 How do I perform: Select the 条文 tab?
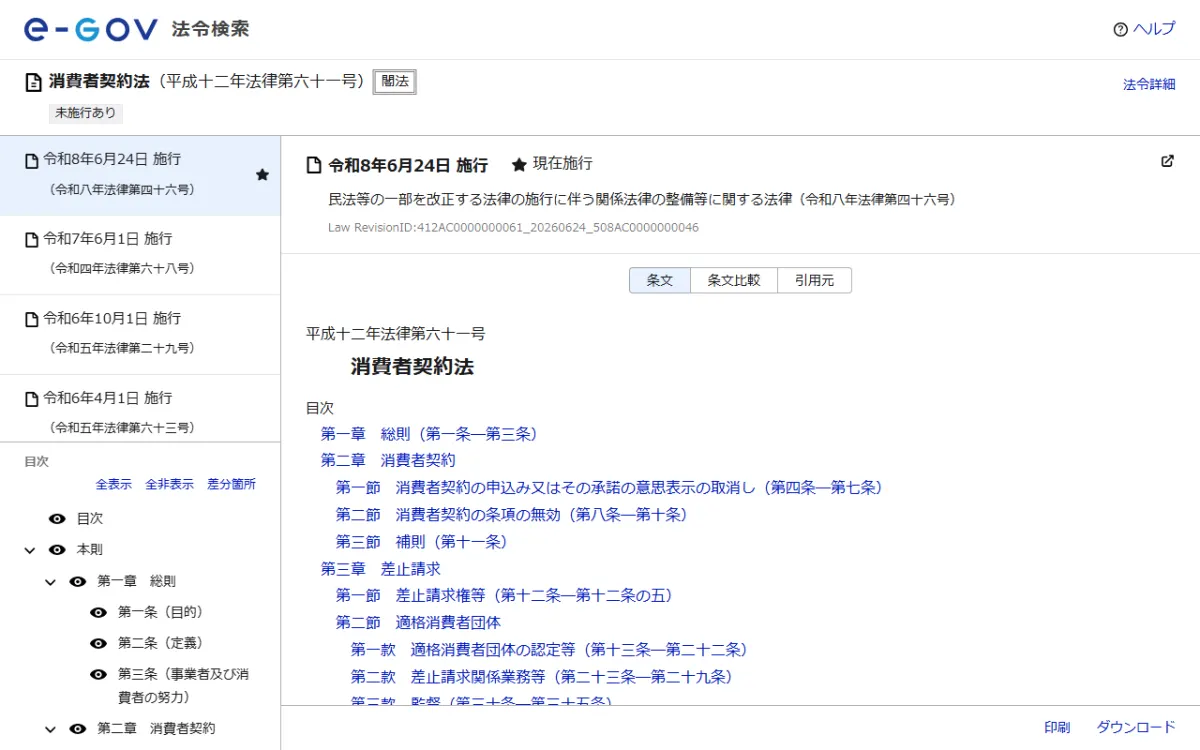[x=660, y=281]
